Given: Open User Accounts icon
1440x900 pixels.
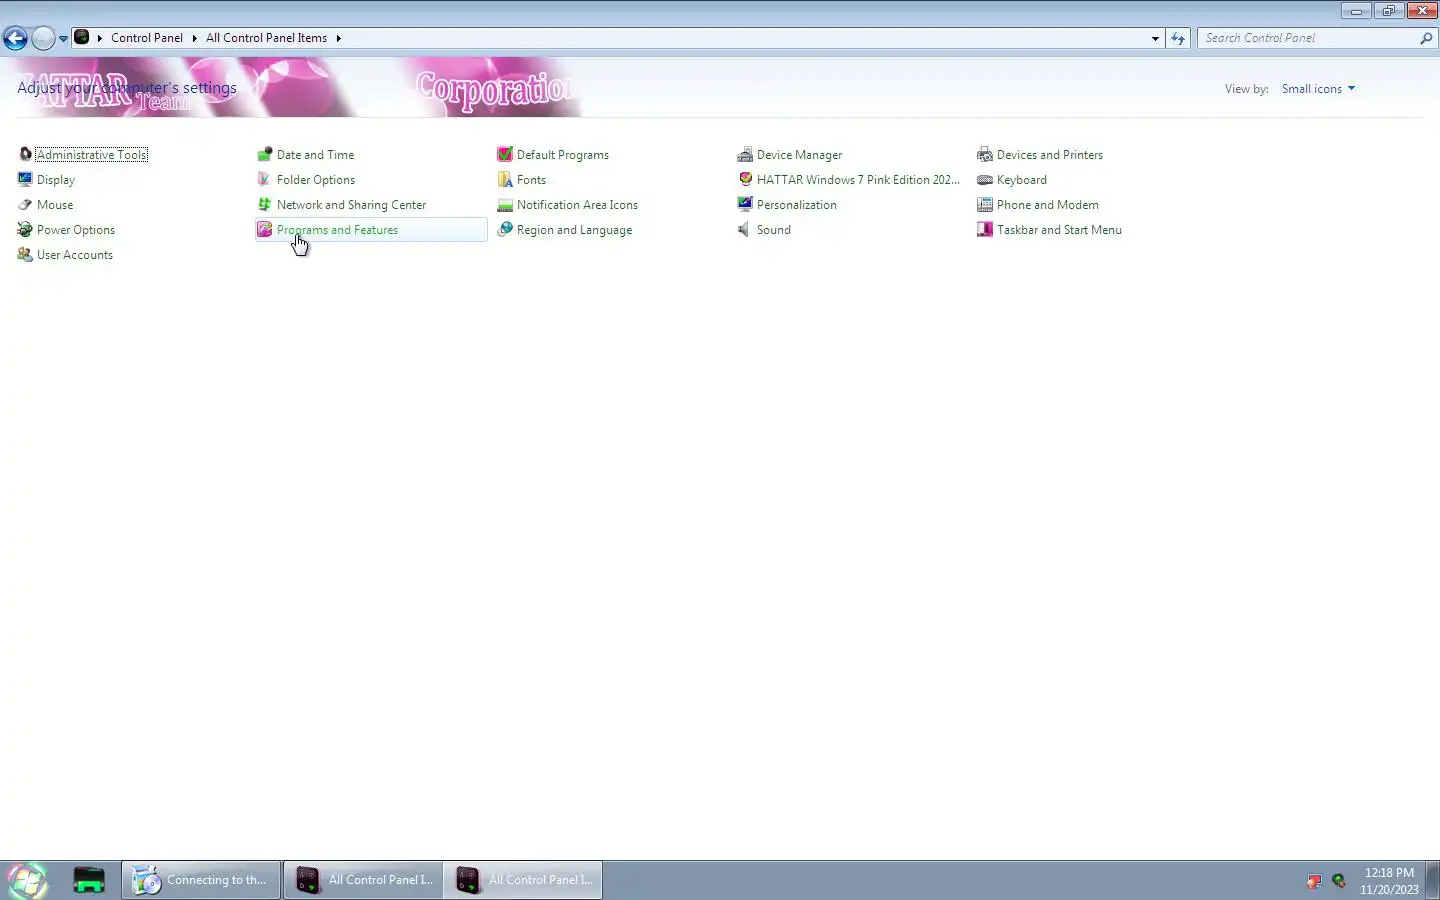Looking at the screenshot, I should 25,254.
